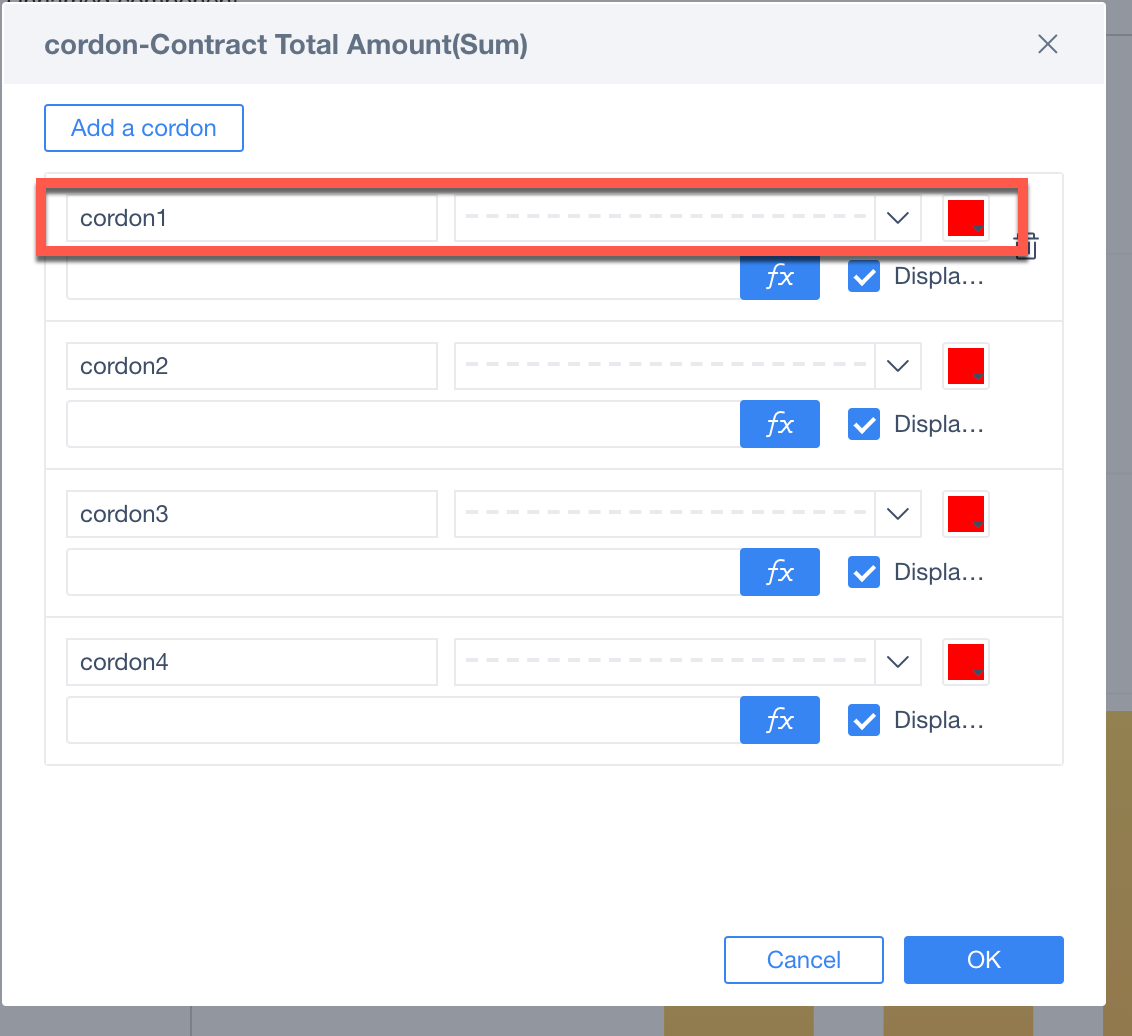
Task: Click the Add a cordon button
Action: (144, 128)
